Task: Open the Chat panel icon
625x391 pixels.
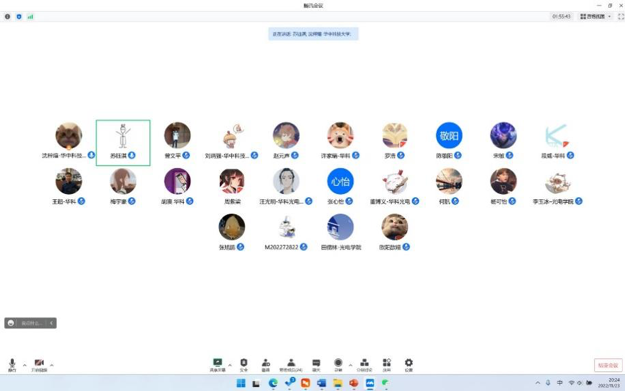Action: pyautogui.click(x=316, y=364)
